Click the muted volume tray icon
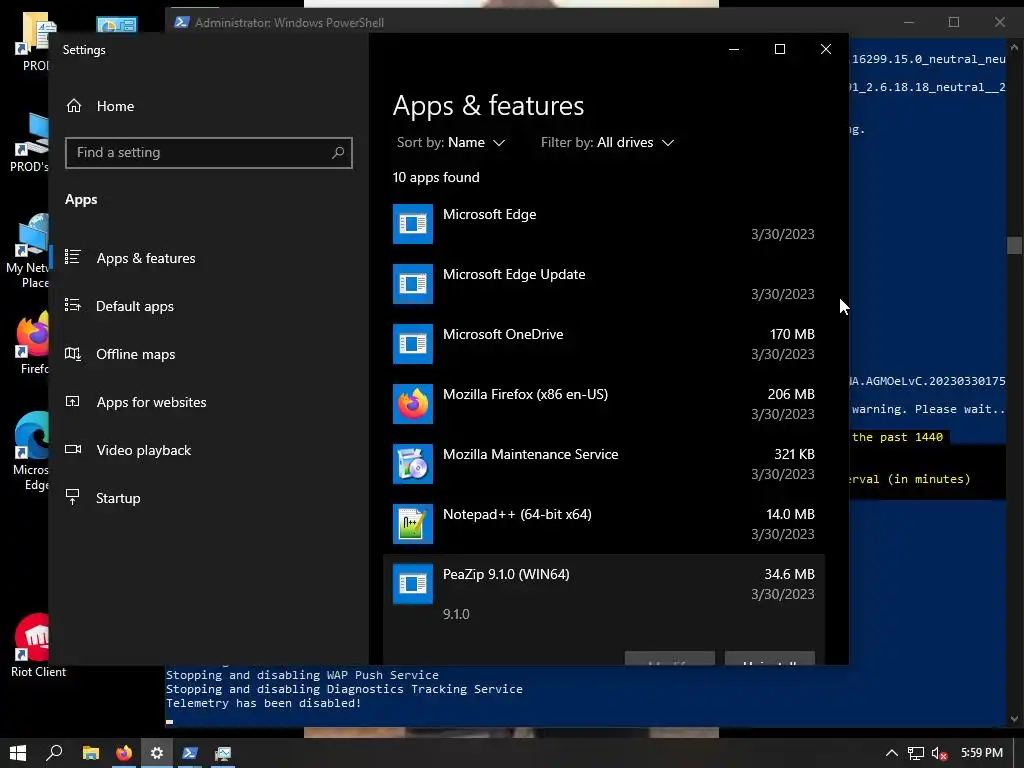 pos(939,753)
